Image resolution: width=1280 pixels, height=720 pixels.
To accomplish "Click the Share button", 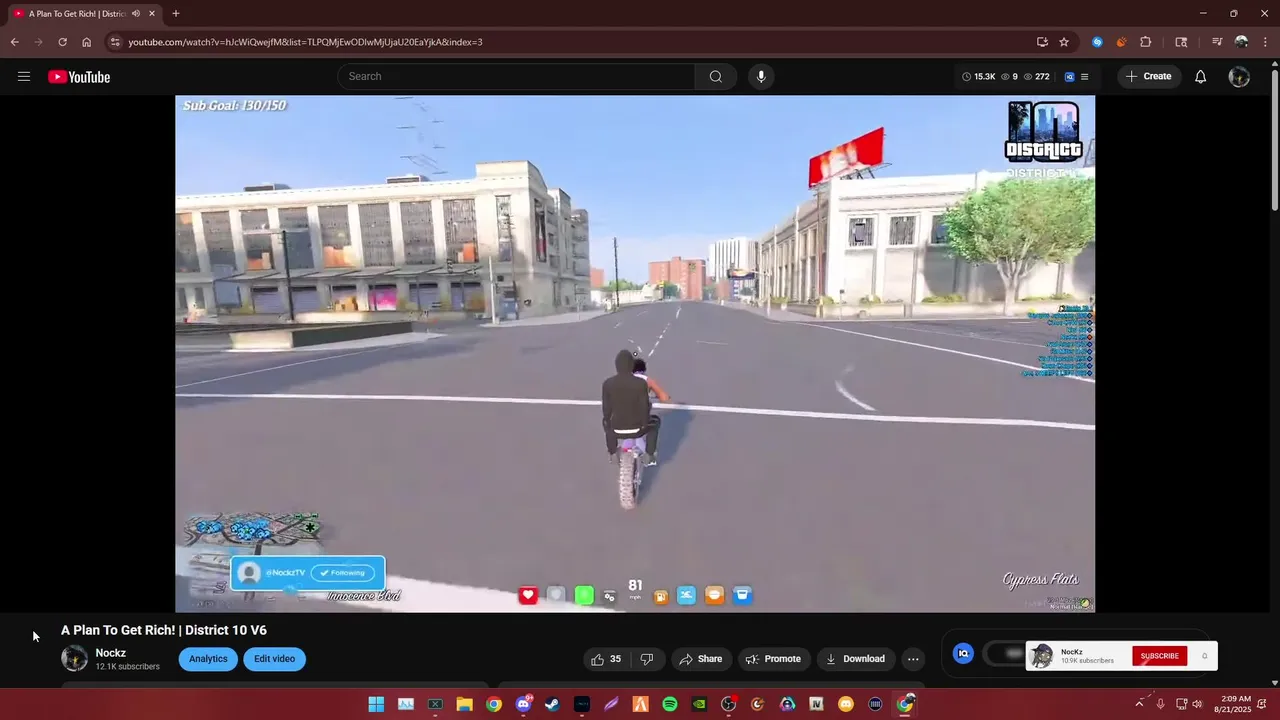I will [700, 659].
